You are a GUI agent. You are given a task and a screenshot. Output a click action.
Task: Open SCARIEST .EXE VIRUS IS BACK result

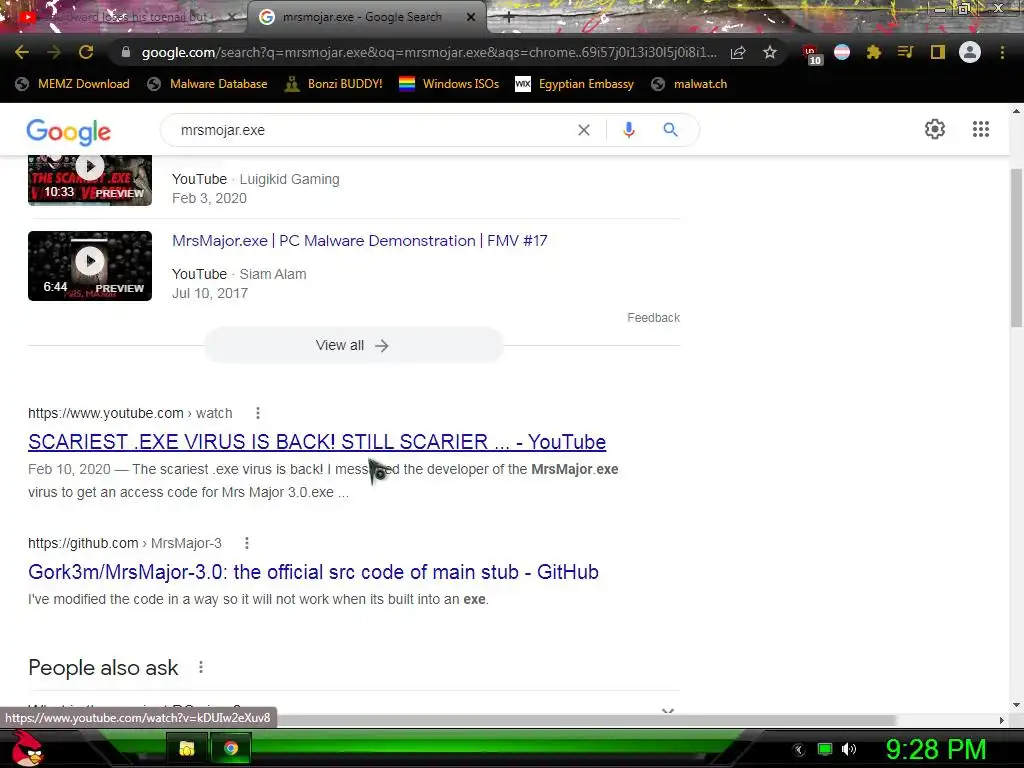point(317,442)
